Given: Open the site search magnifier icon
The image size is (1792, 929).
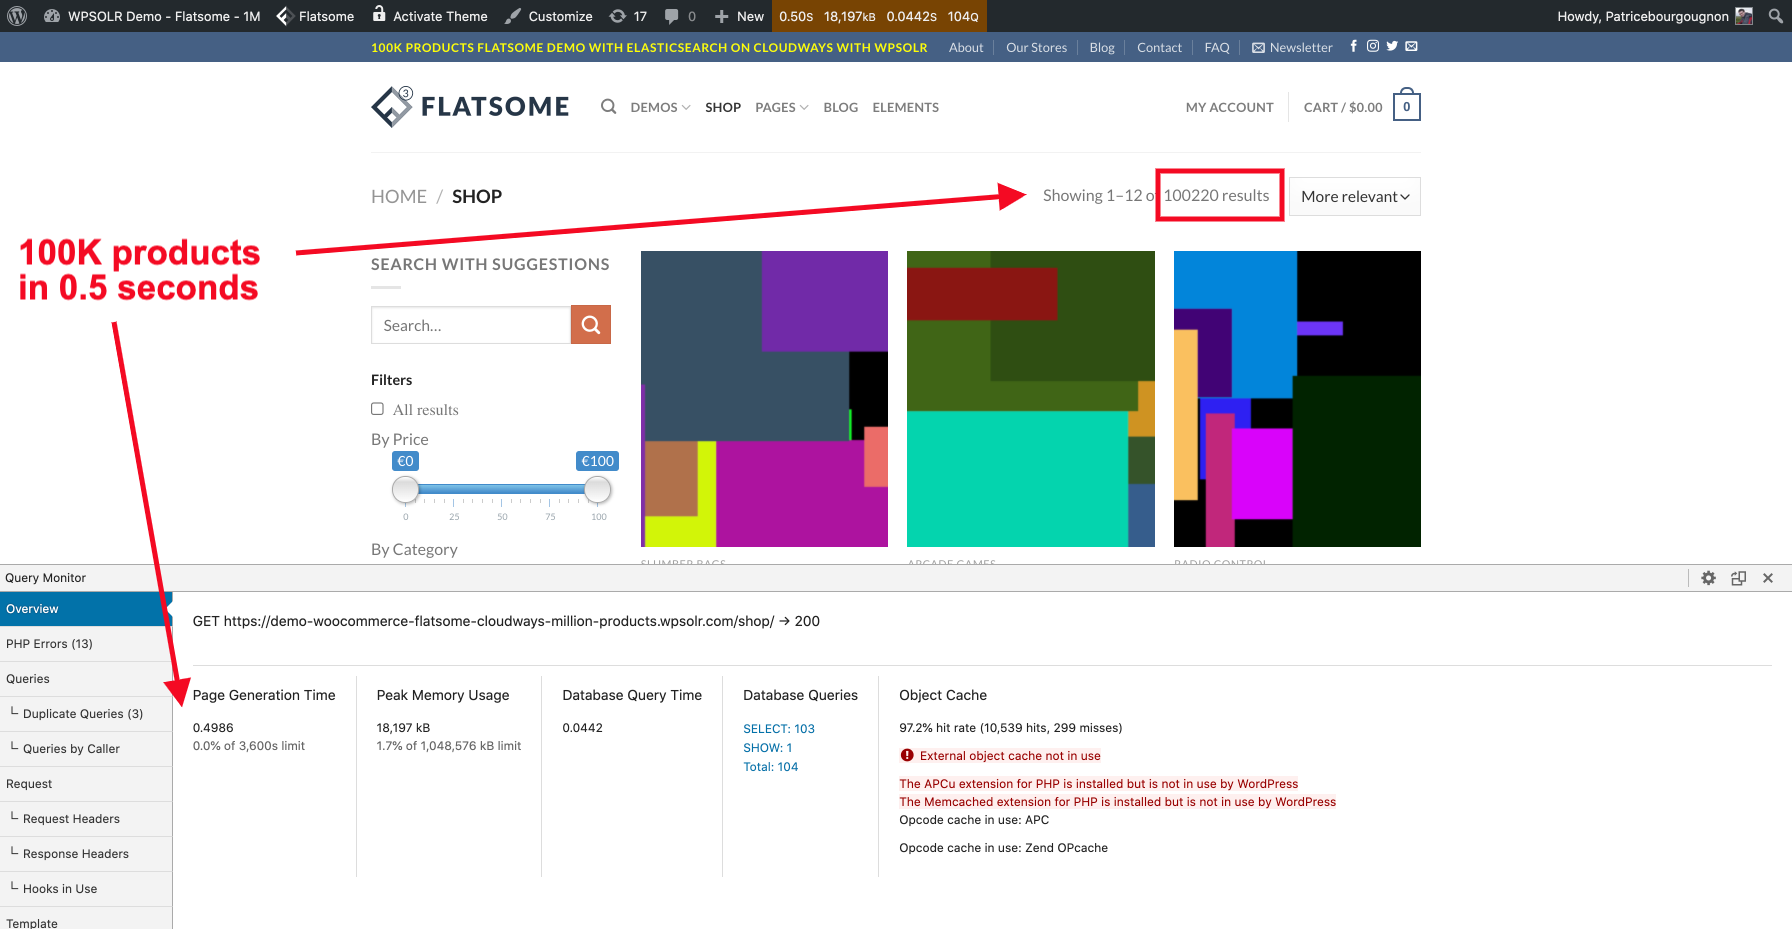Looking at the screenshot, I should [x=608, y=107].
